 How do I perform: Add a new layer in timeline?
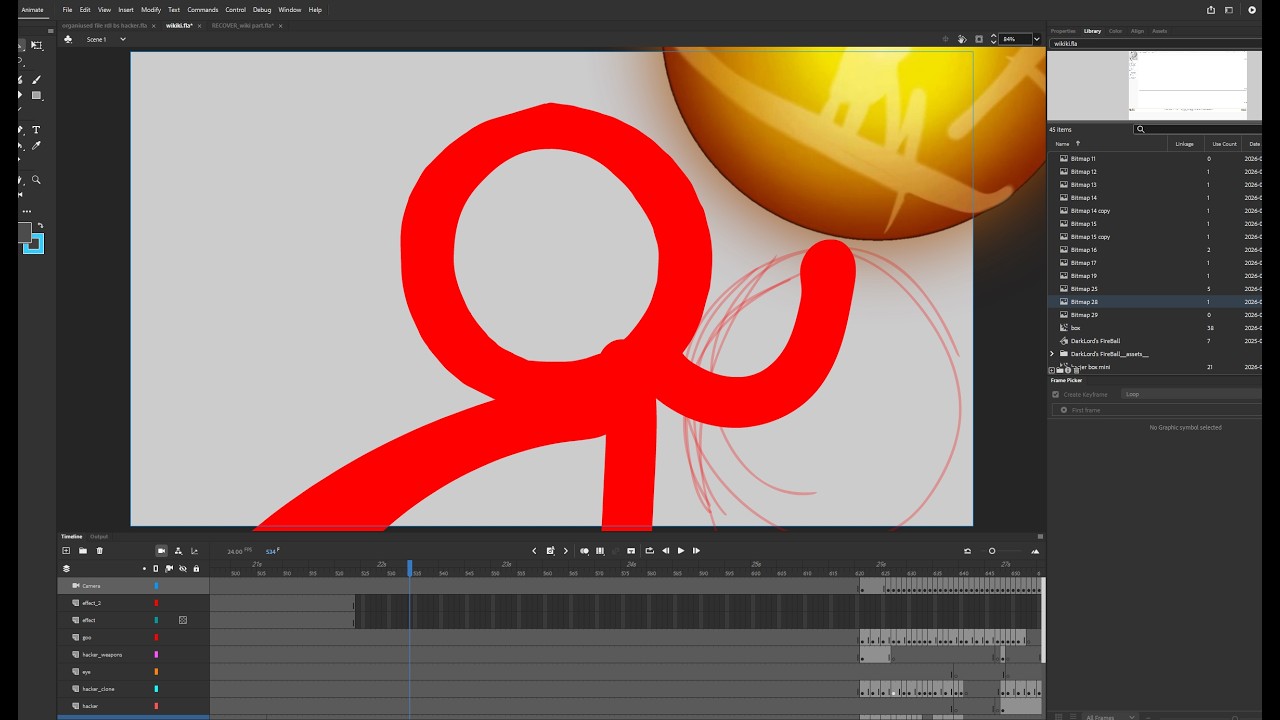[66, 551]
